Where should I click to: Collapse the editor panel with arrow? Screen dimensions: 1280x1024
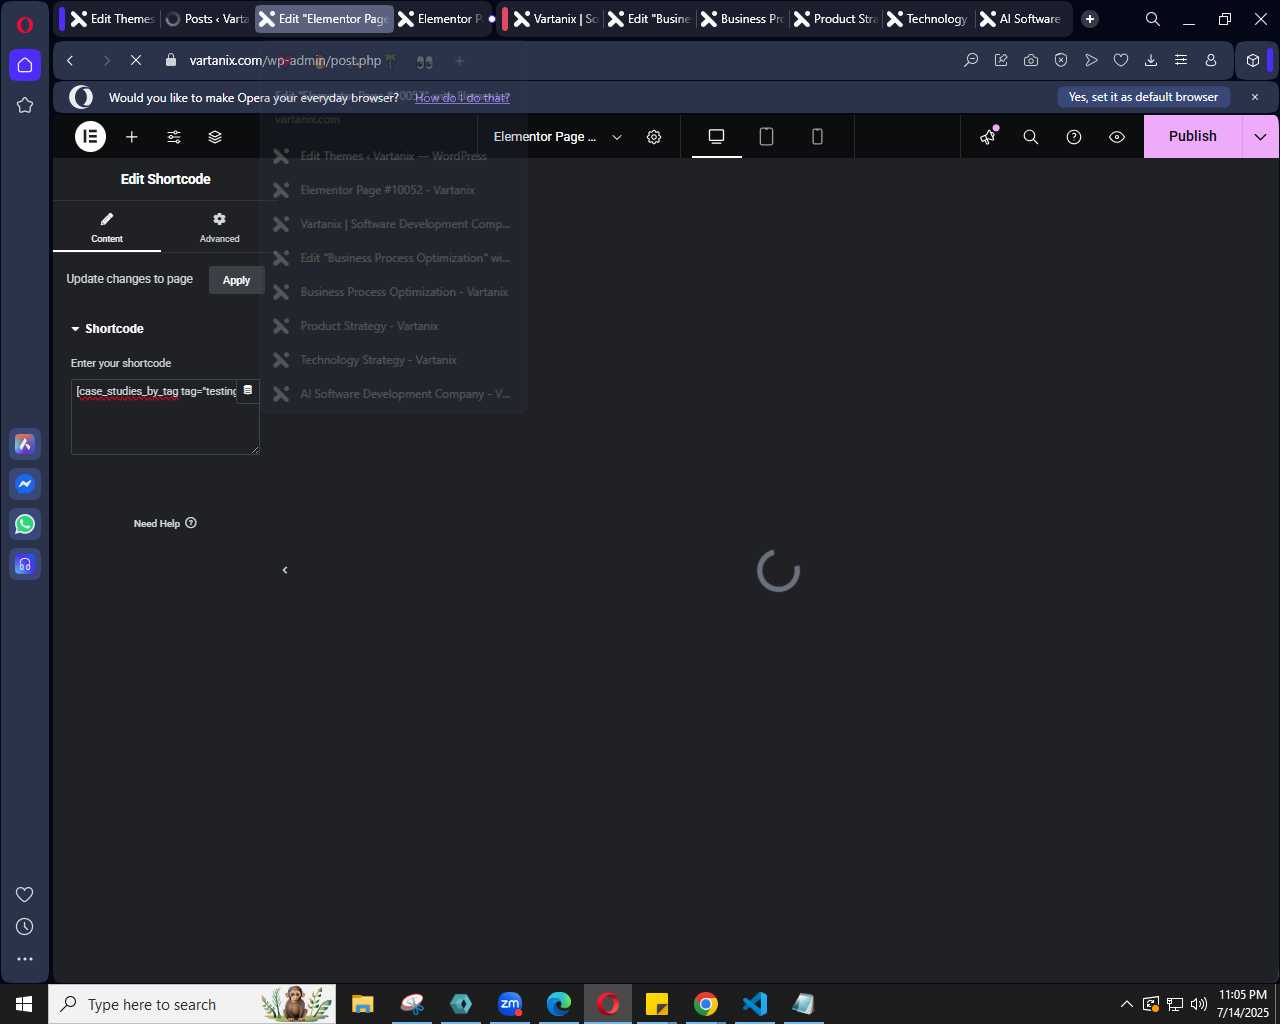click(285, 570)
